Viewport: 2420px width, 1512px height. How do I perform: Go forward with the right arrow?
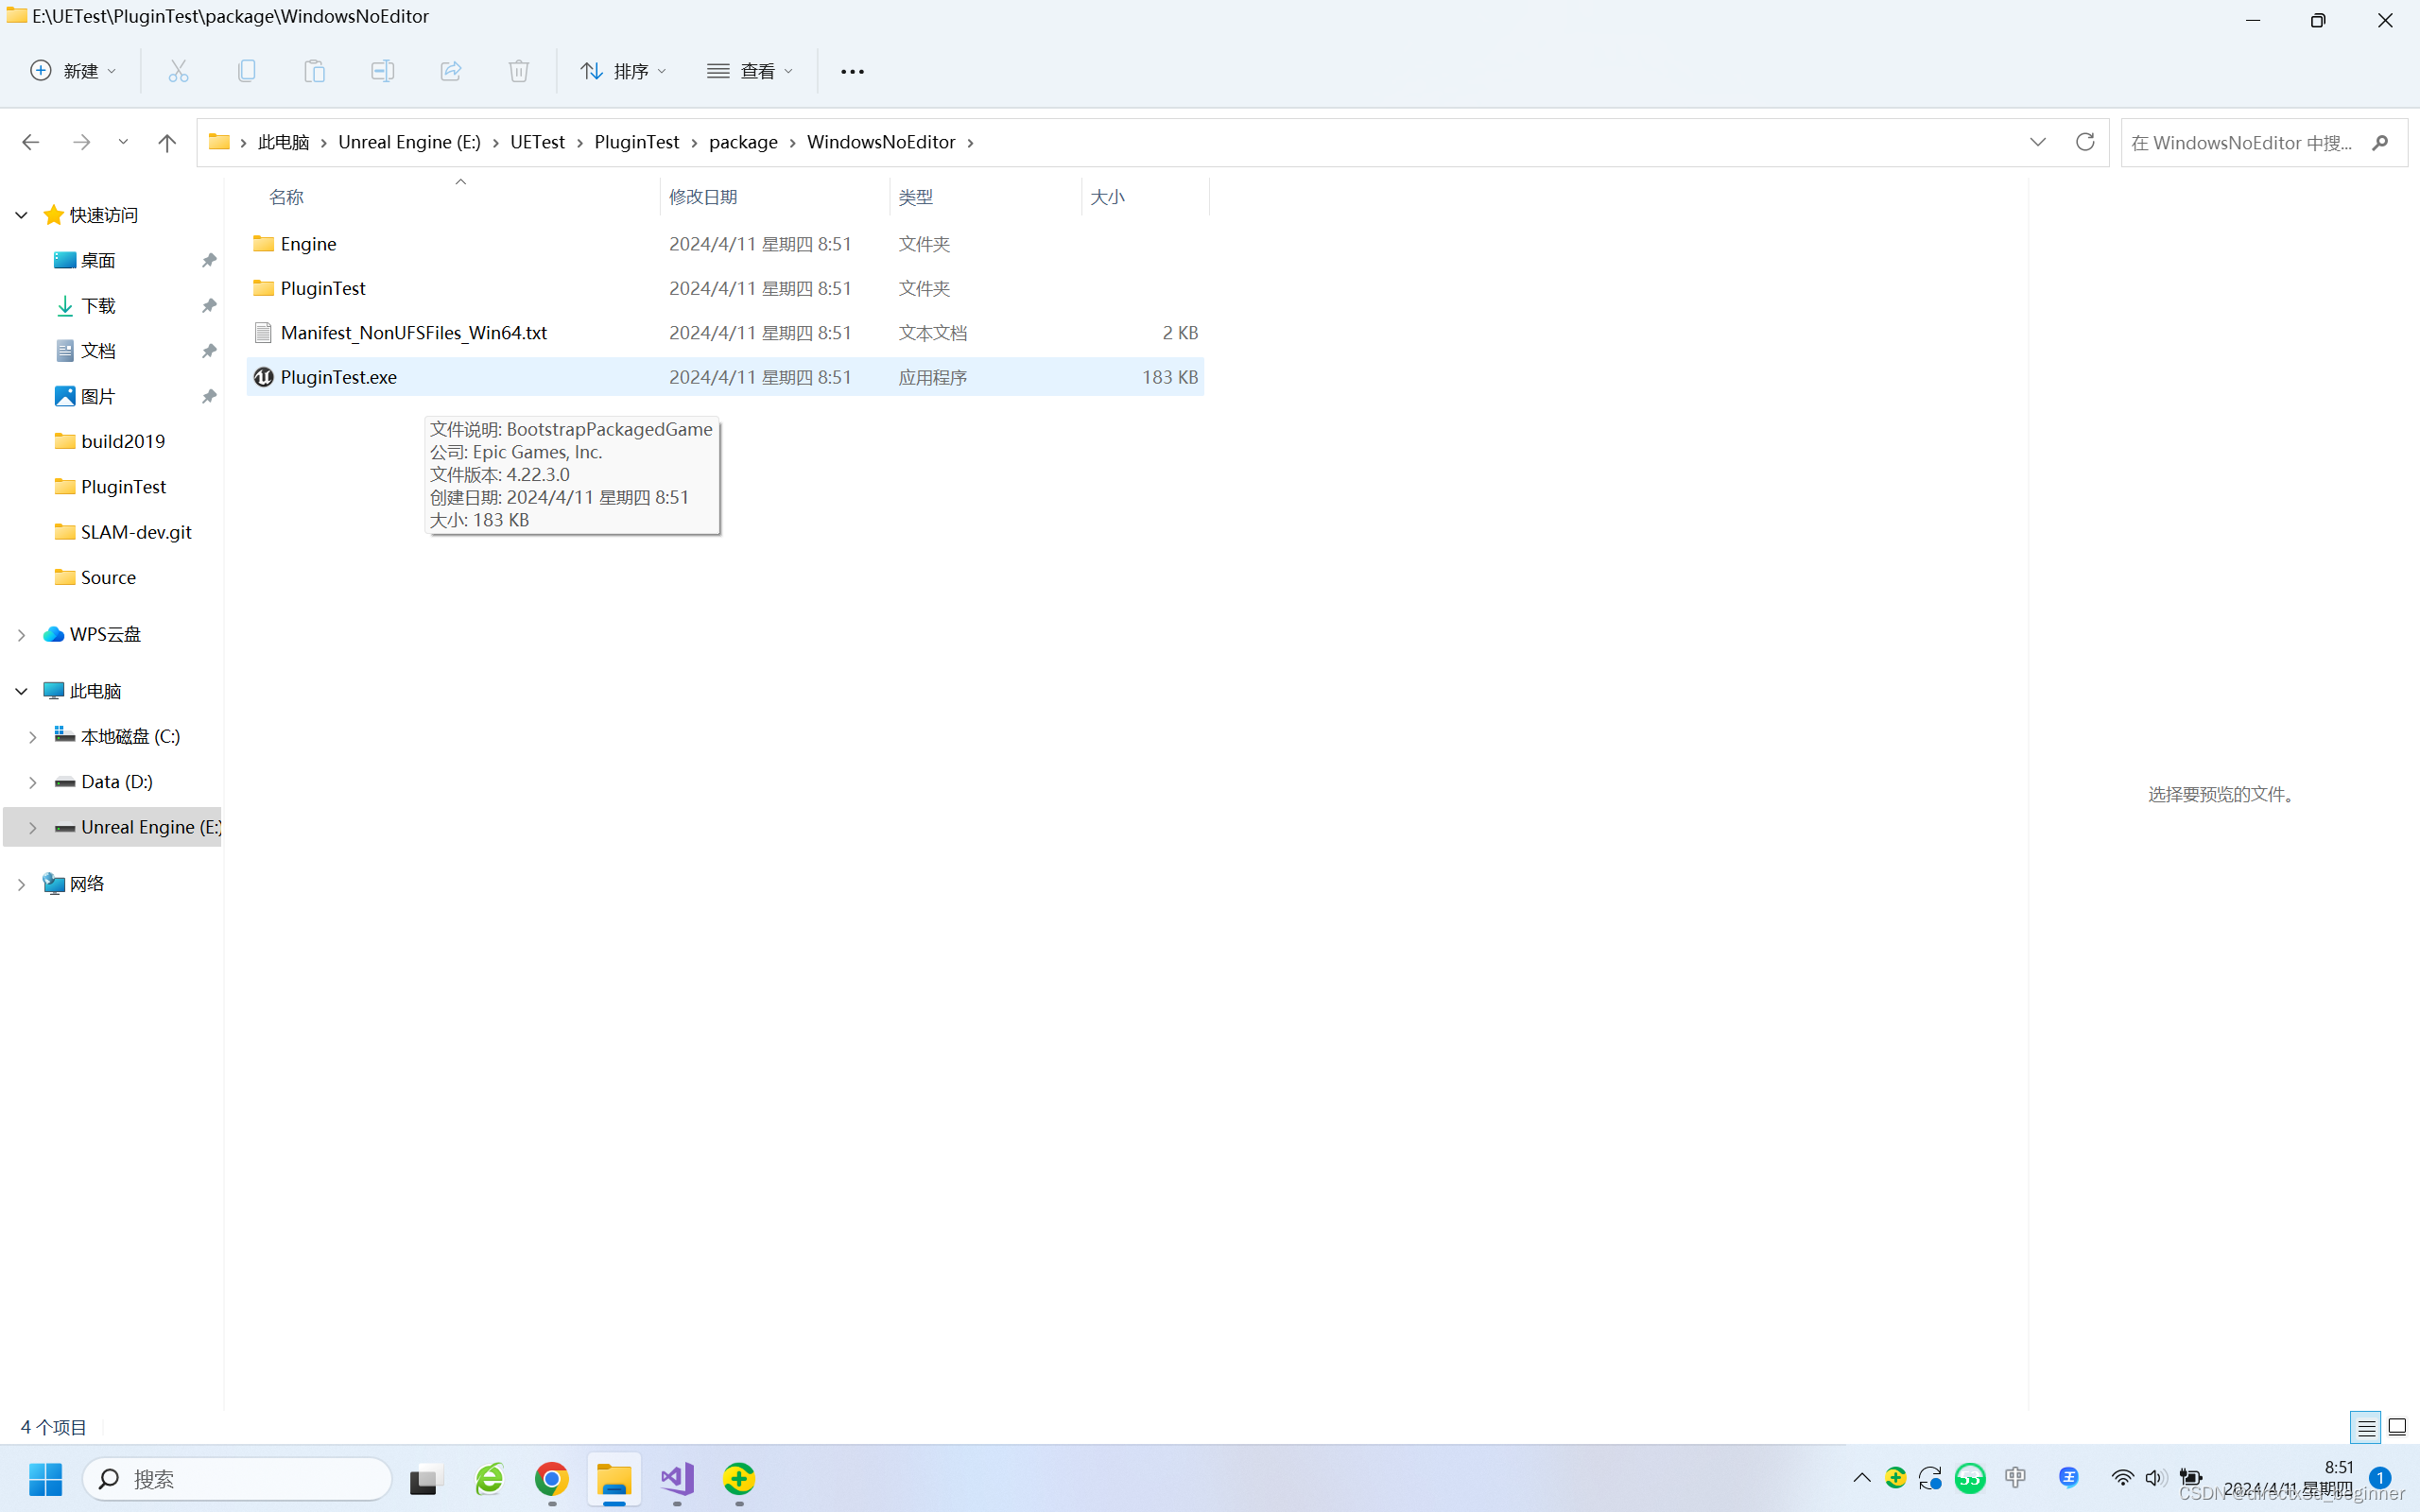coord(82,142)
